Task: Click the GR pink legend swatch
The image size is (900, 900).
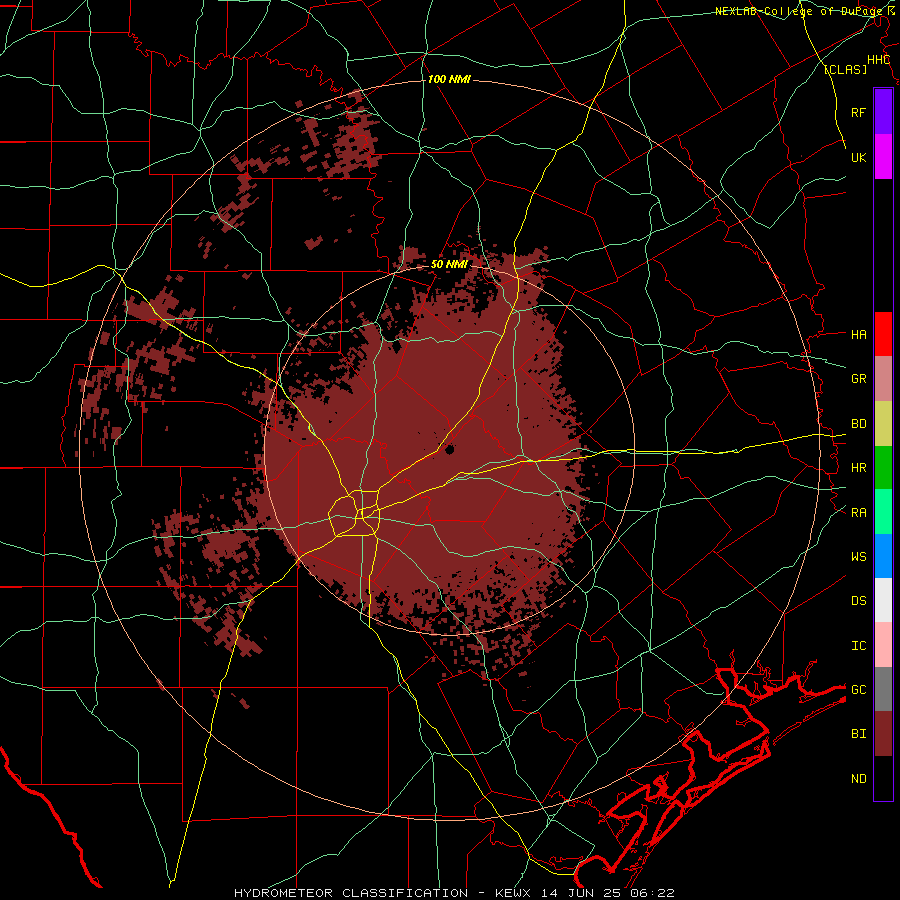Action: click(883, 378)
